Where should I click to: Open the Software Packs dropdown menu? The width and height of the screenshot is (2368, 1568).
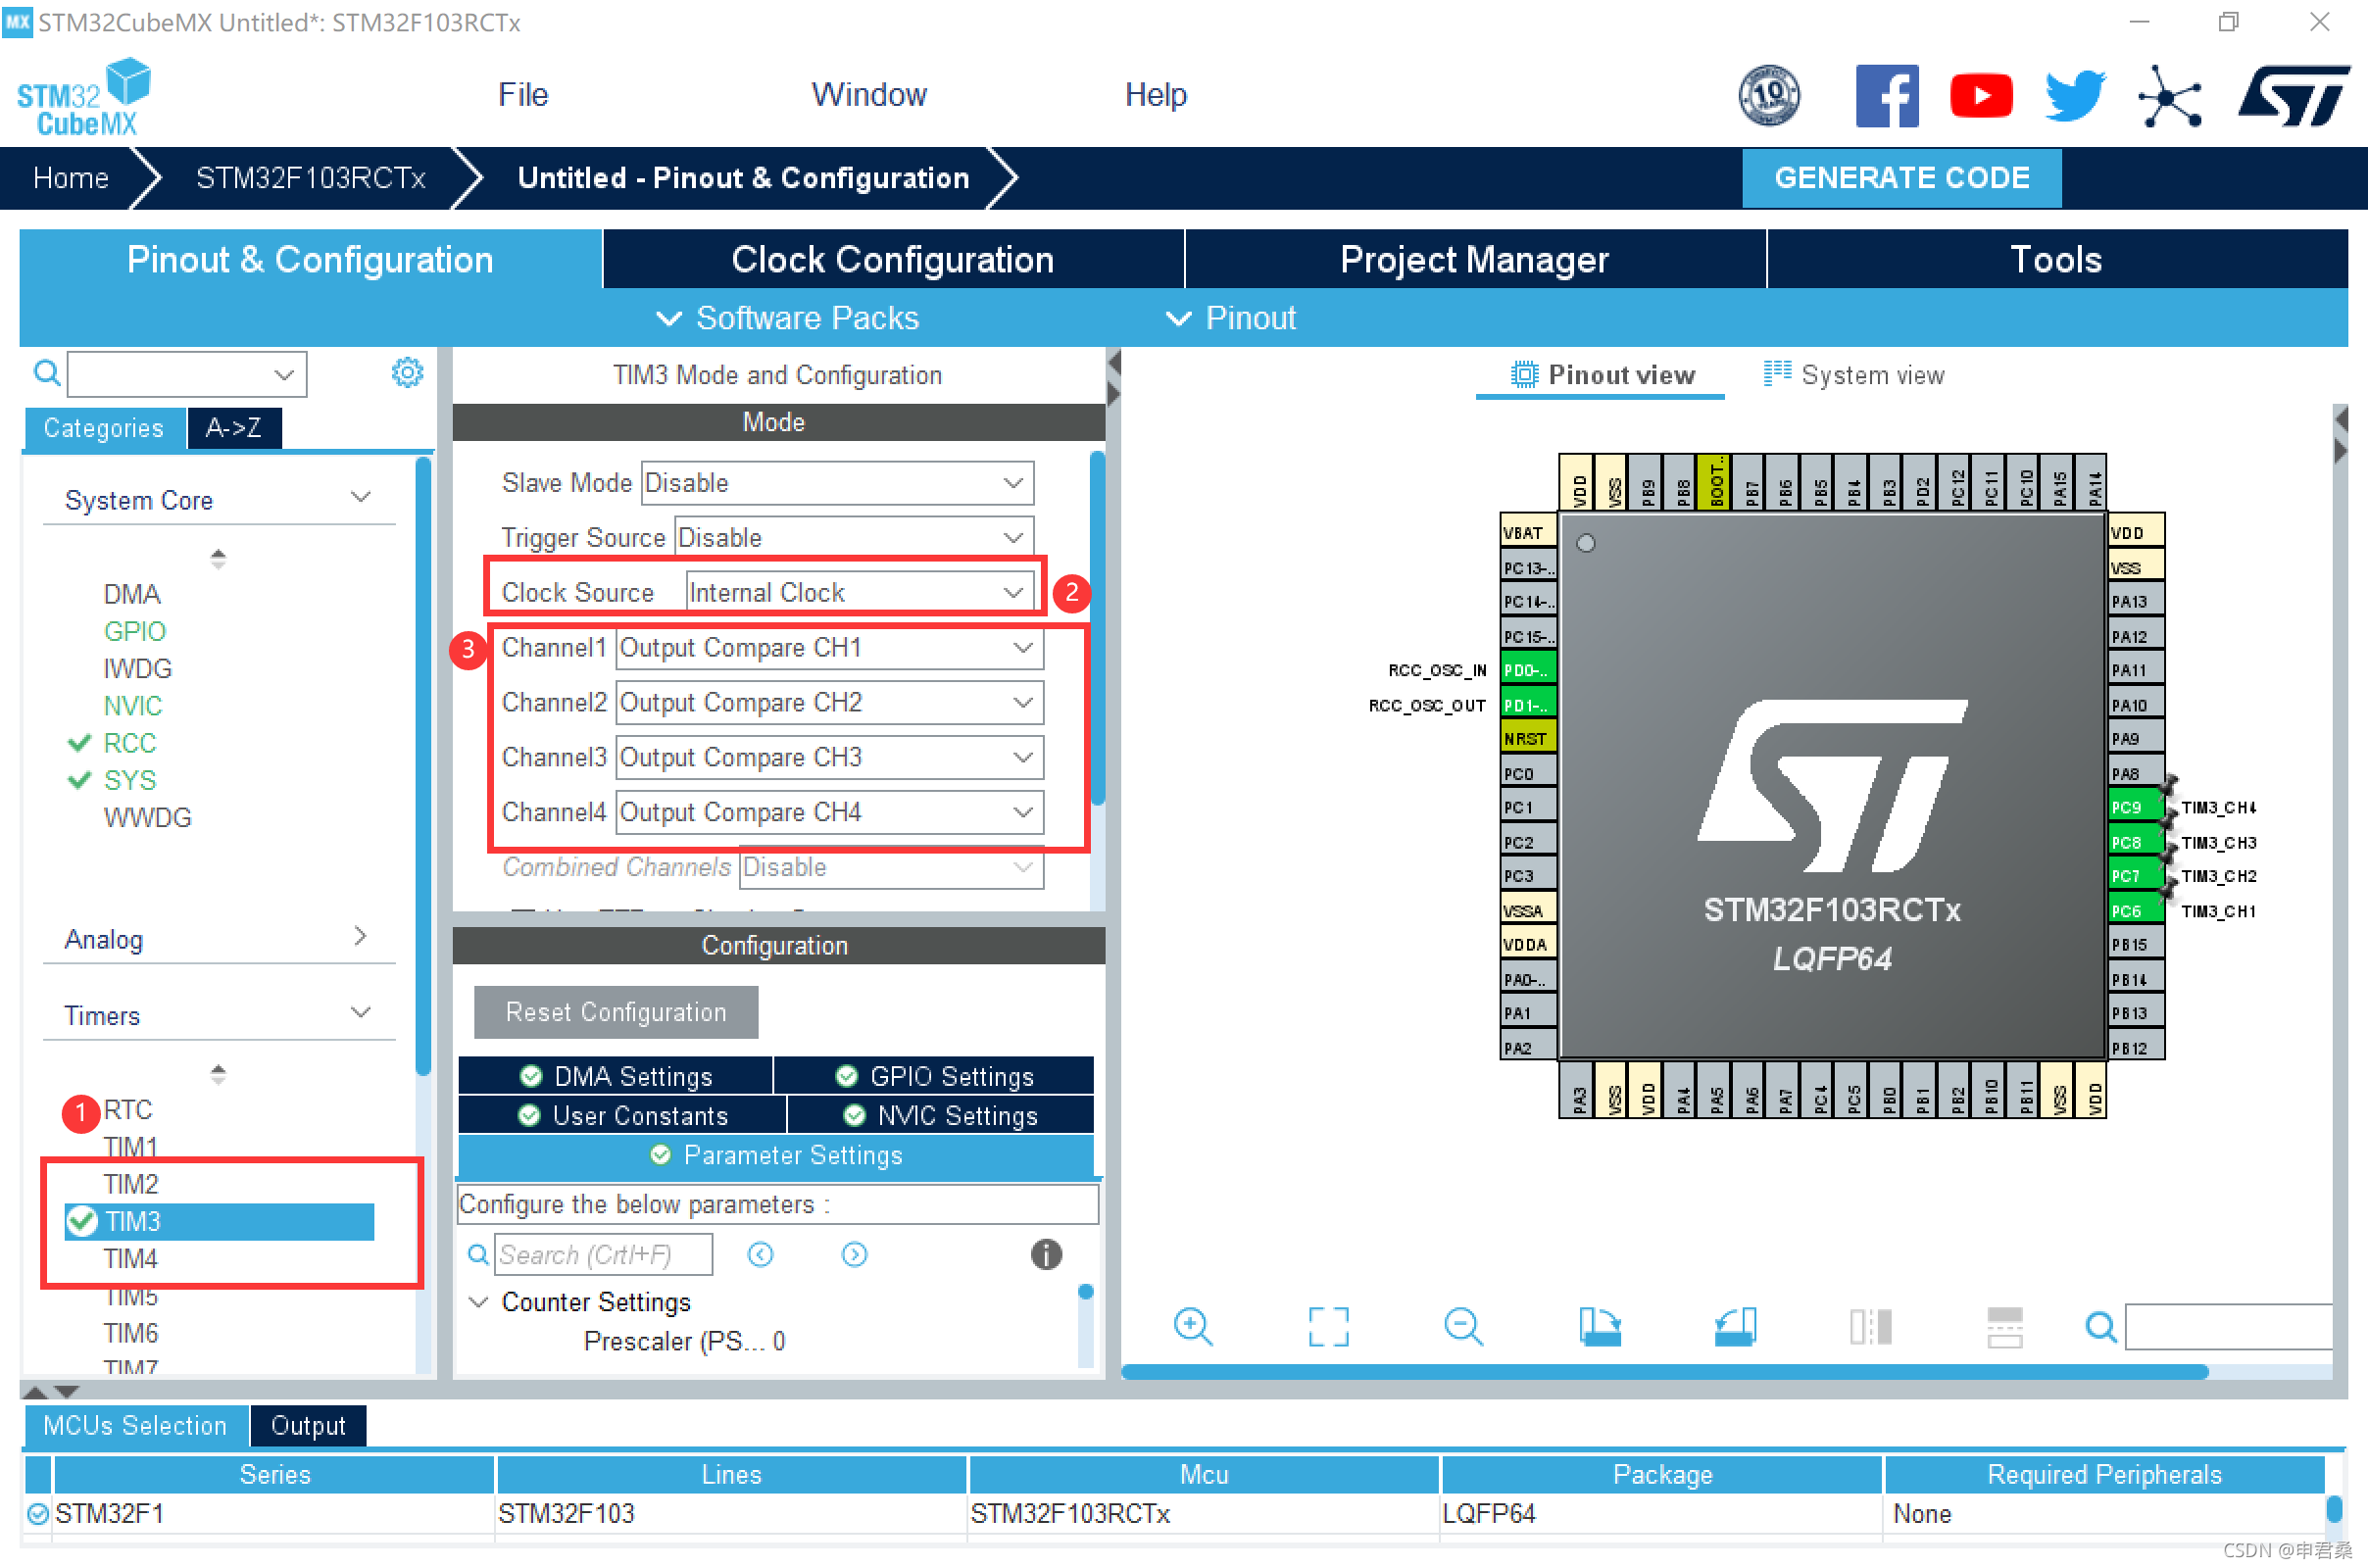coord(786,318)
